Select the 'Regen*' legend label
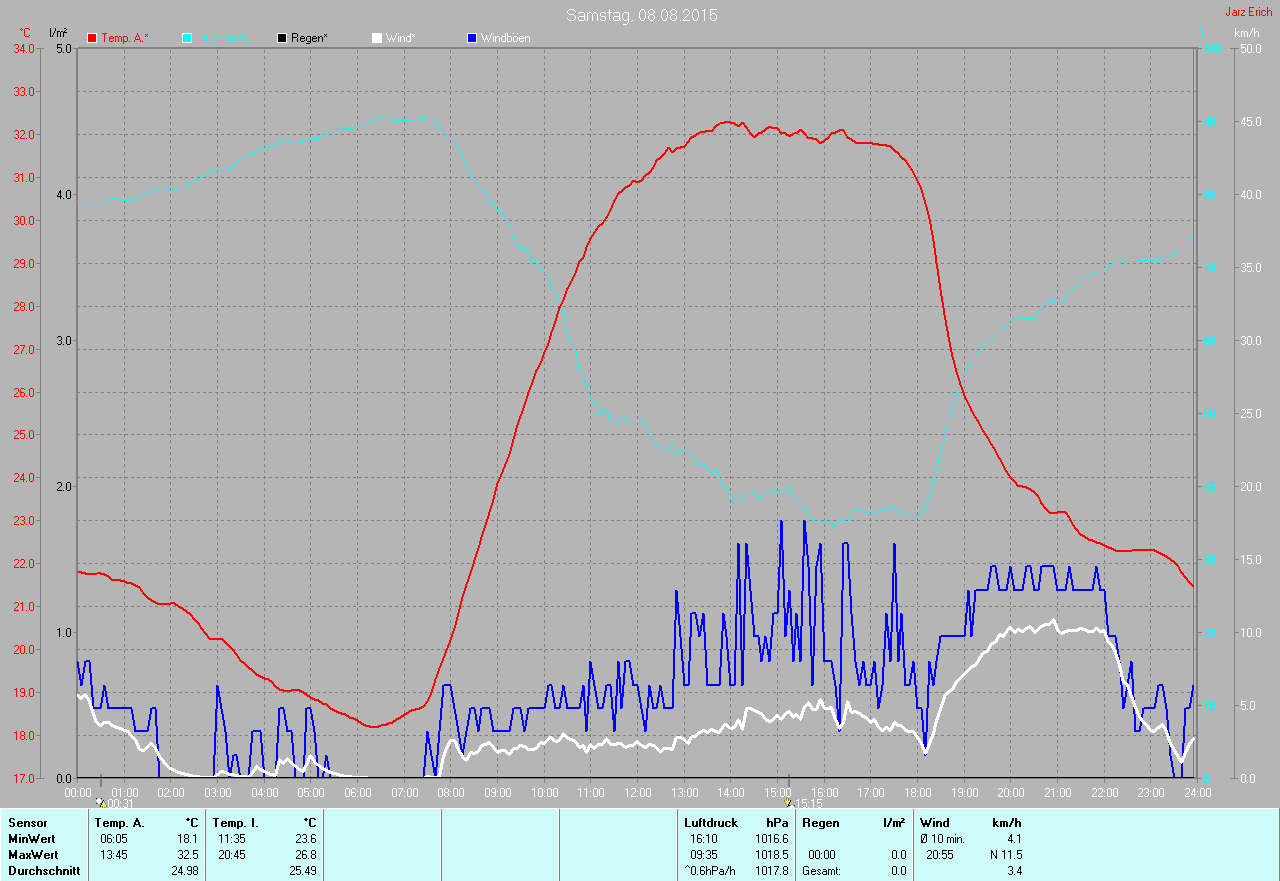 310,38
